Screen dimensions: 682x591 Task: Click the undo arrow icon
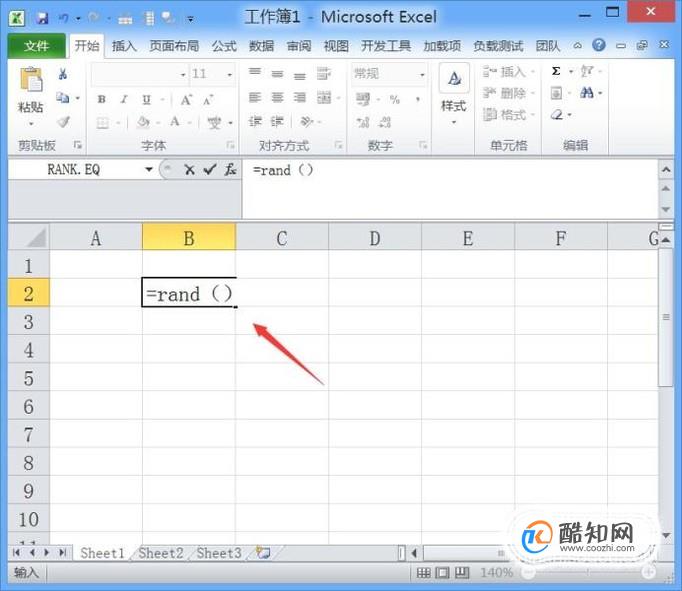(x=64, y=18)
